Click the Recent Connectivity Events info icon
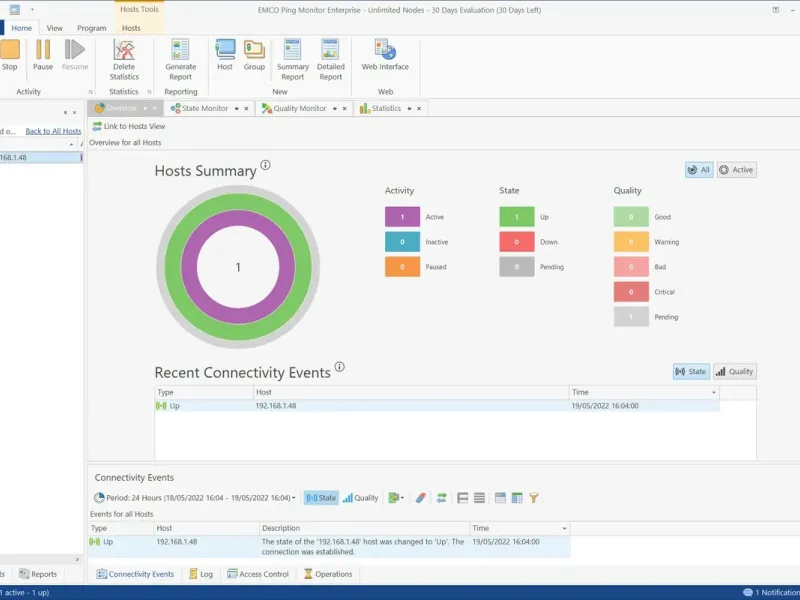The height and width of the screenshot is (600, 800). (x=340, y=367)
